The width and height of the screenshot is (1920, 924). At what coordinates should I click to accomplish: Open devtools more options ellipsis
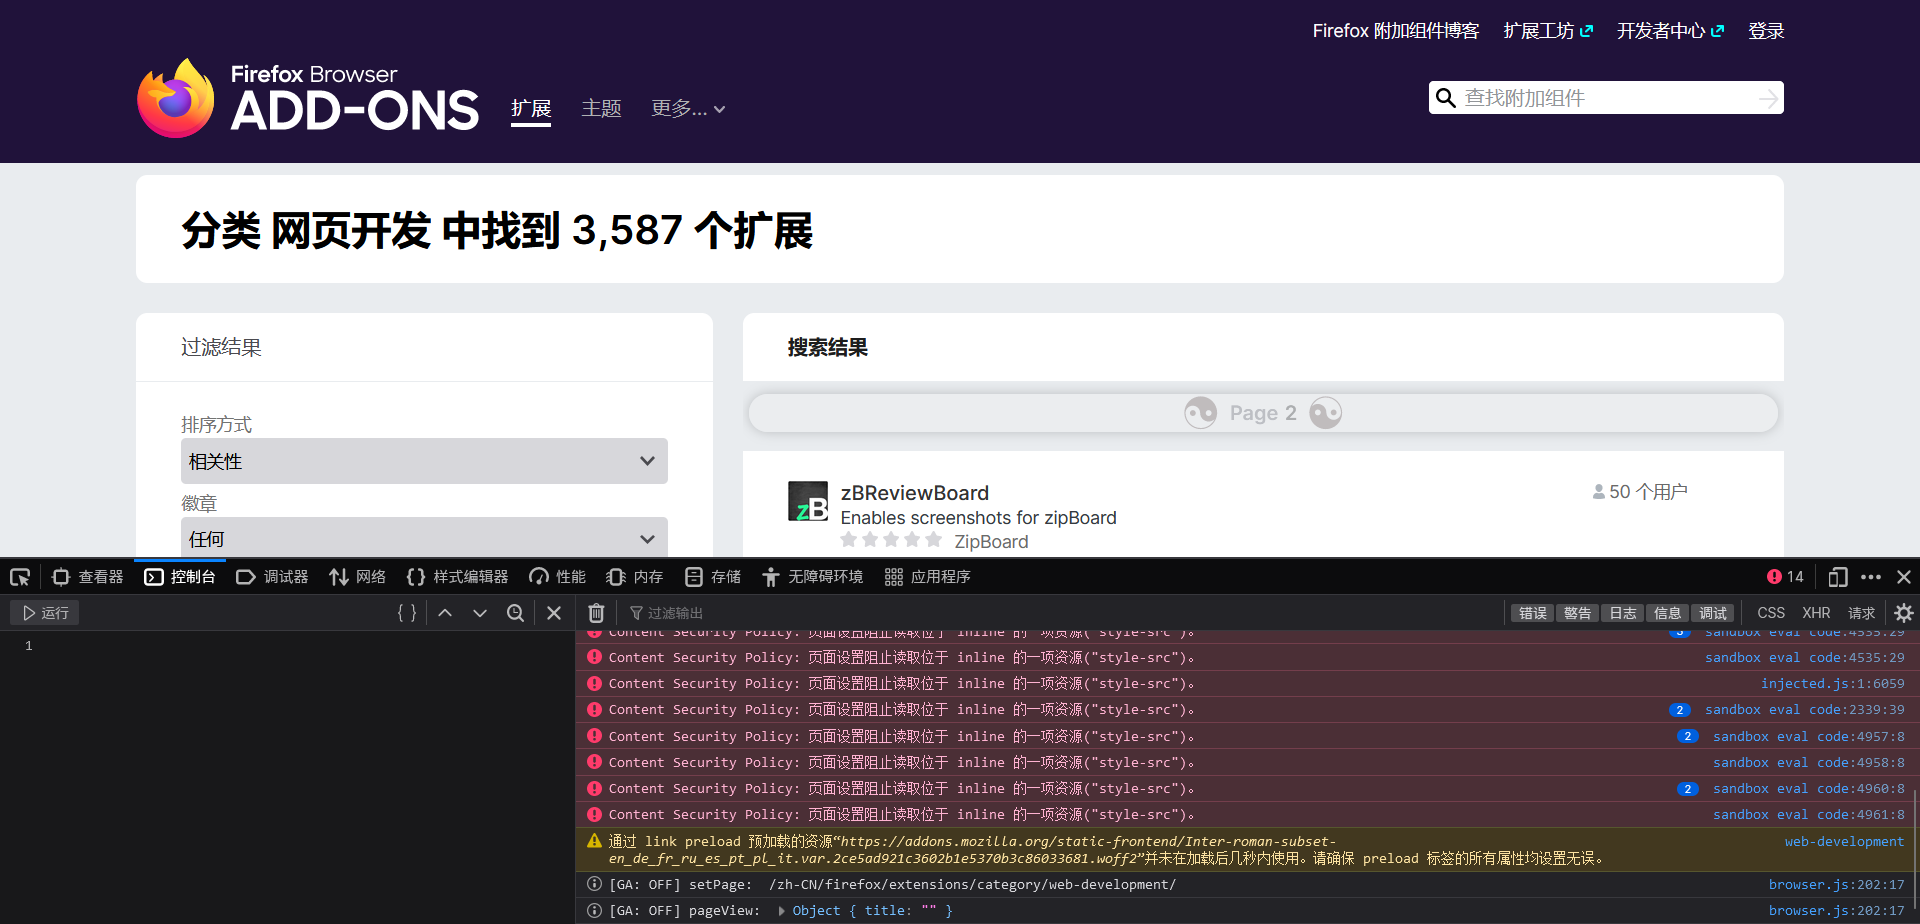[1871, 577]
